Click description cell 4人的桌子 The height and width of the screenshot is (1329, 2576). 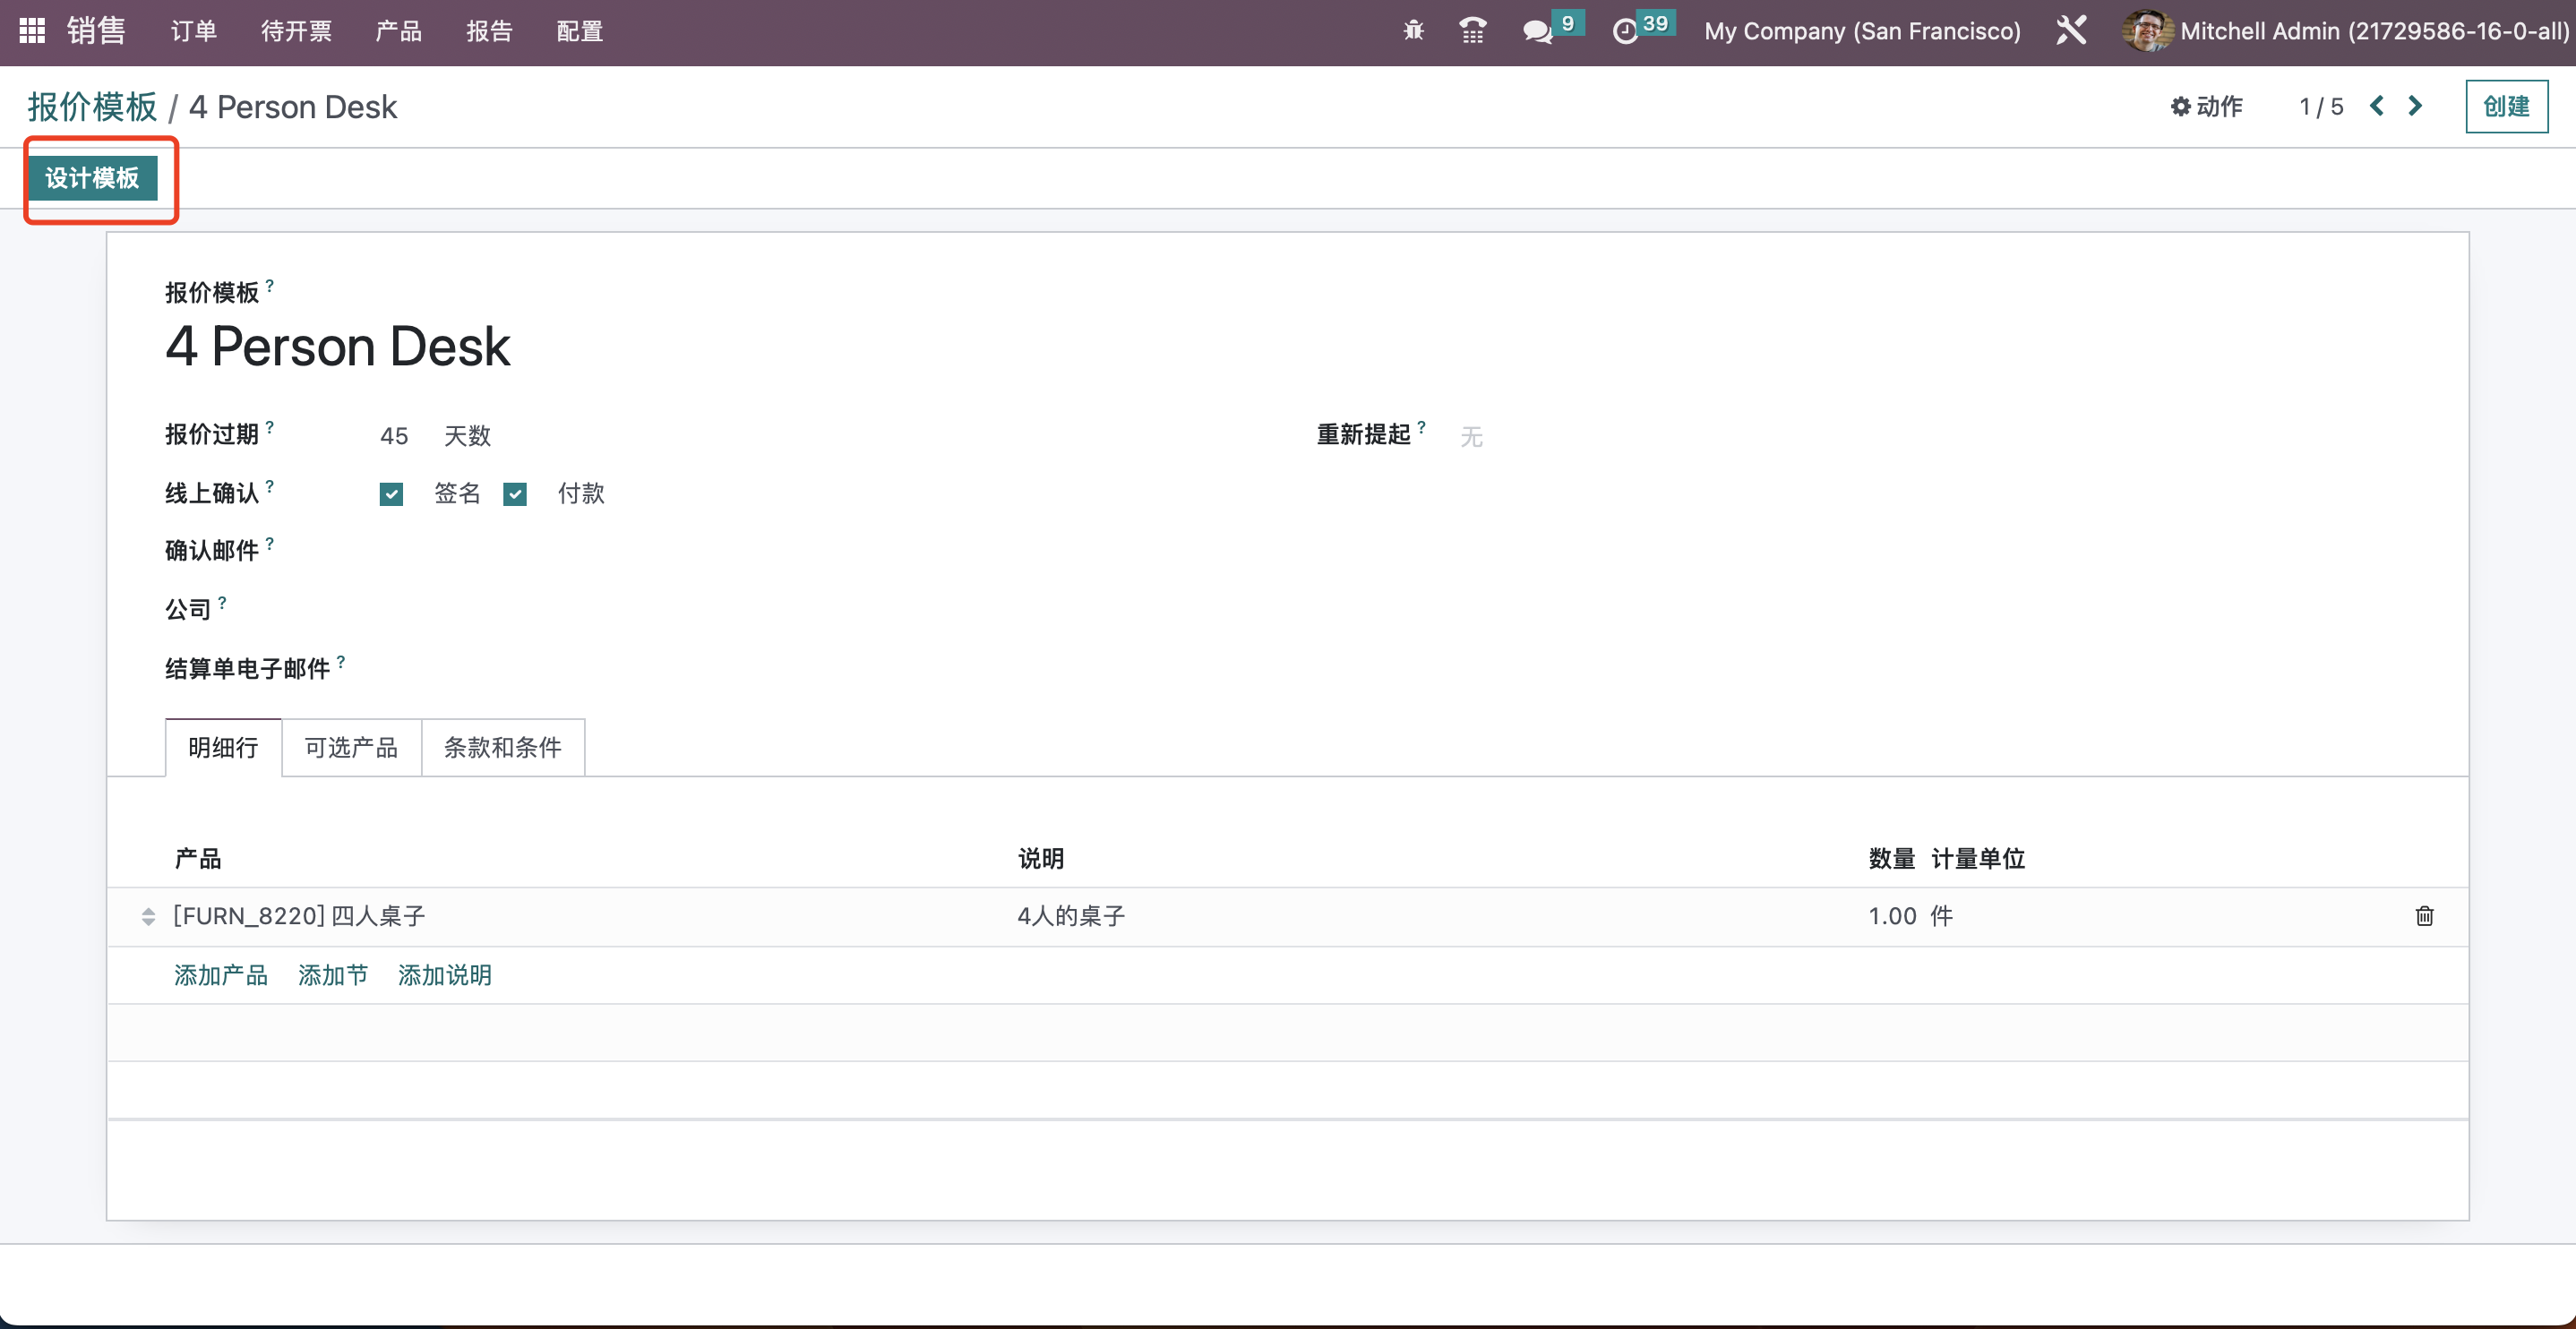click(1071, 916)
